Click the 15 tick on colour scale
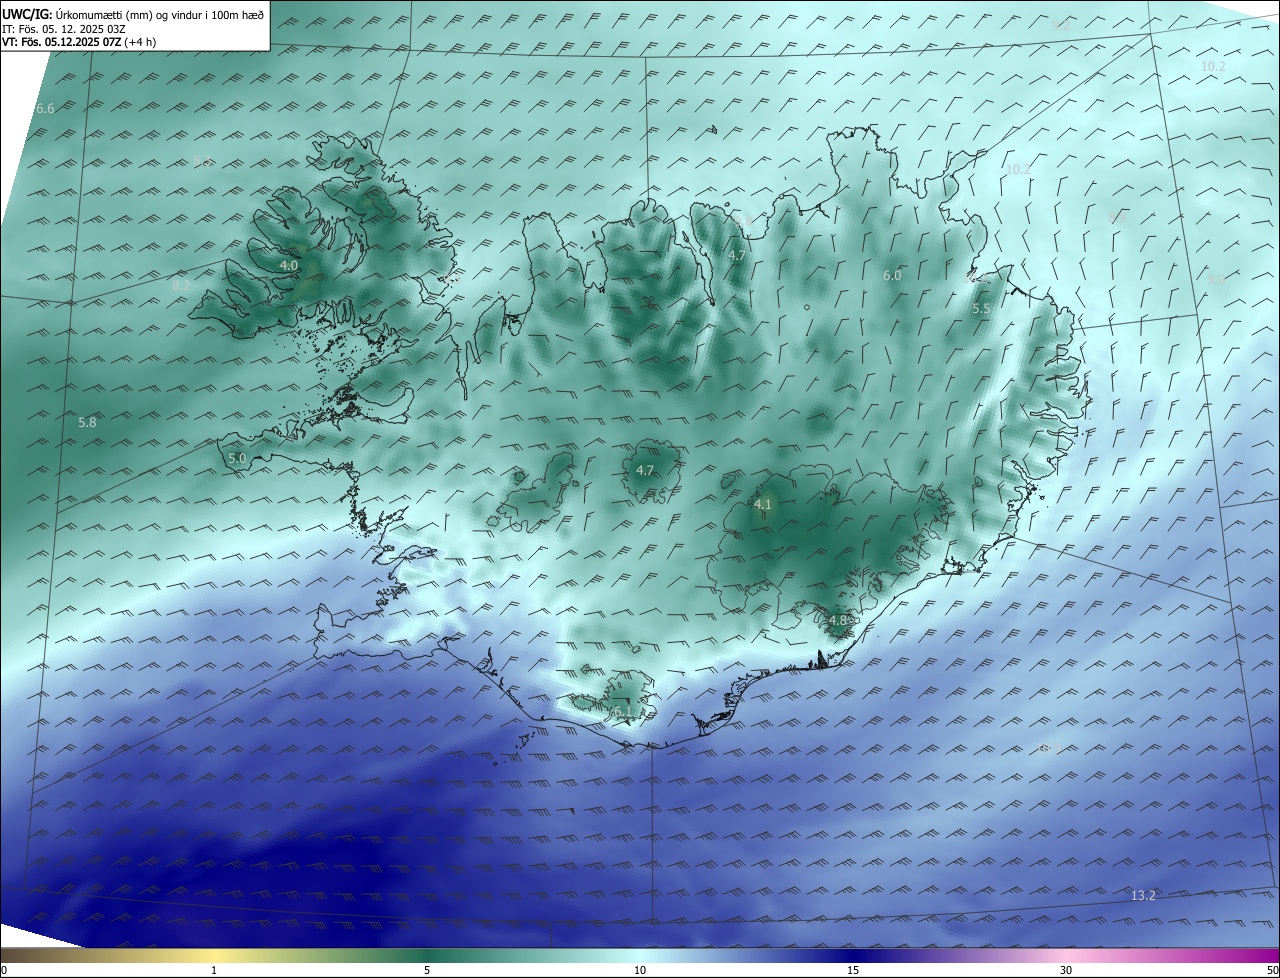Image resolution: width=1280 pixels, height=978 pixels. (853, 970)
